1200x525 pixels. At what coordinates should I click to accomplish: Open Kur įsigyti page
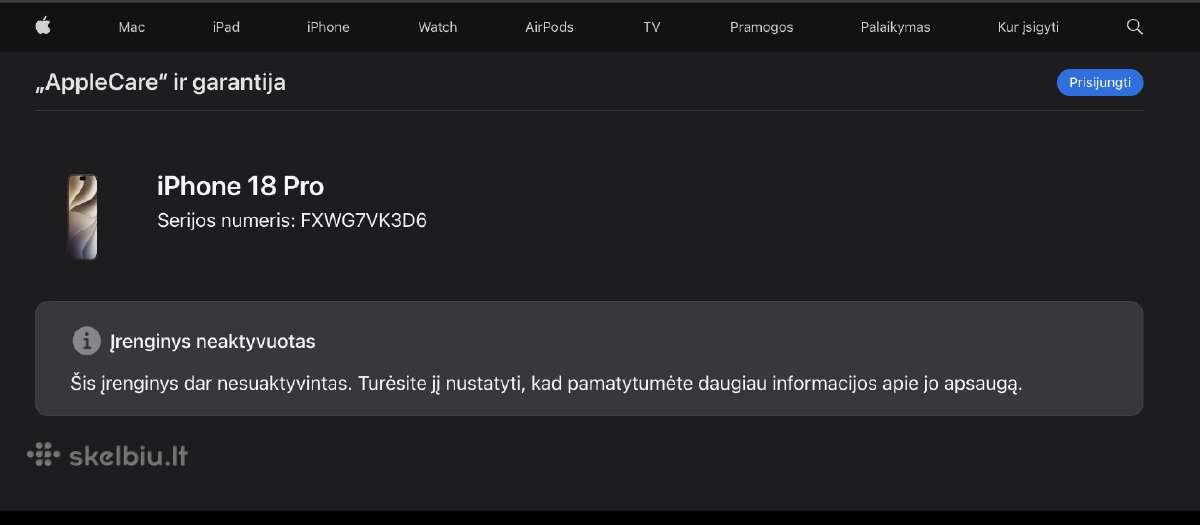[x=1028, y=27]
